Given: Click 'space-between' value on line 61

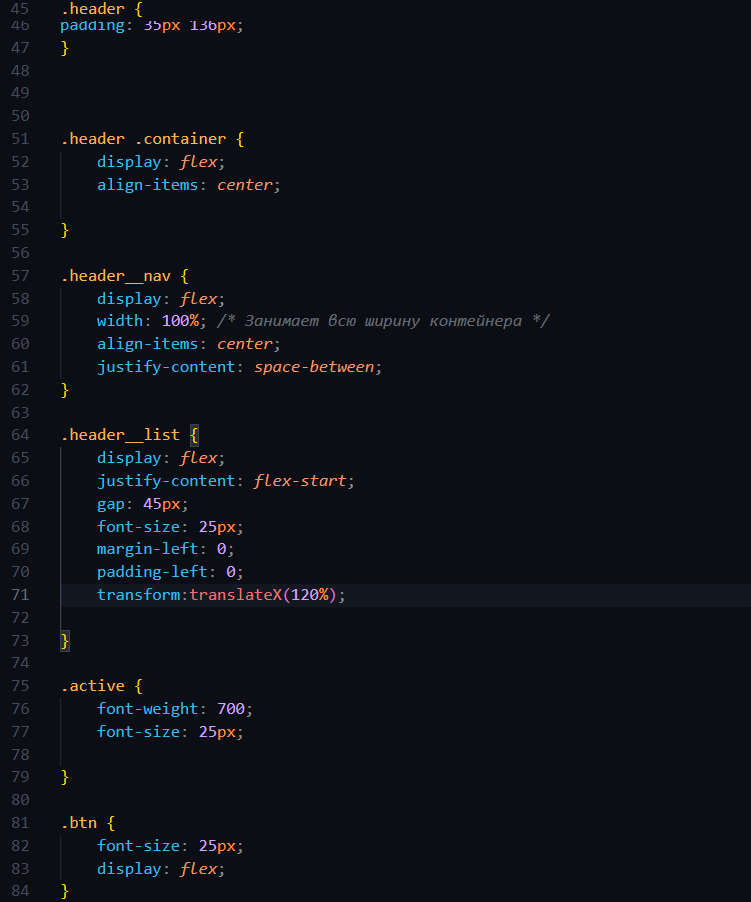Looking at the screenshot, I should 314,367.
